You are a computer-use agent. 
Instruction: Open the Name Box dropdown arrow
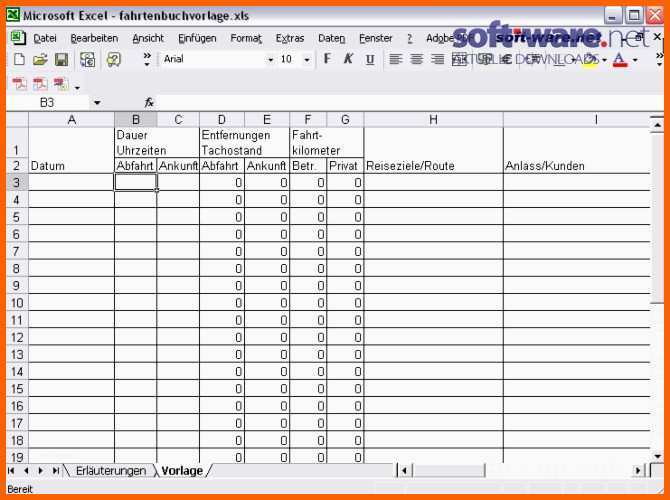click(x=97, y=103)
